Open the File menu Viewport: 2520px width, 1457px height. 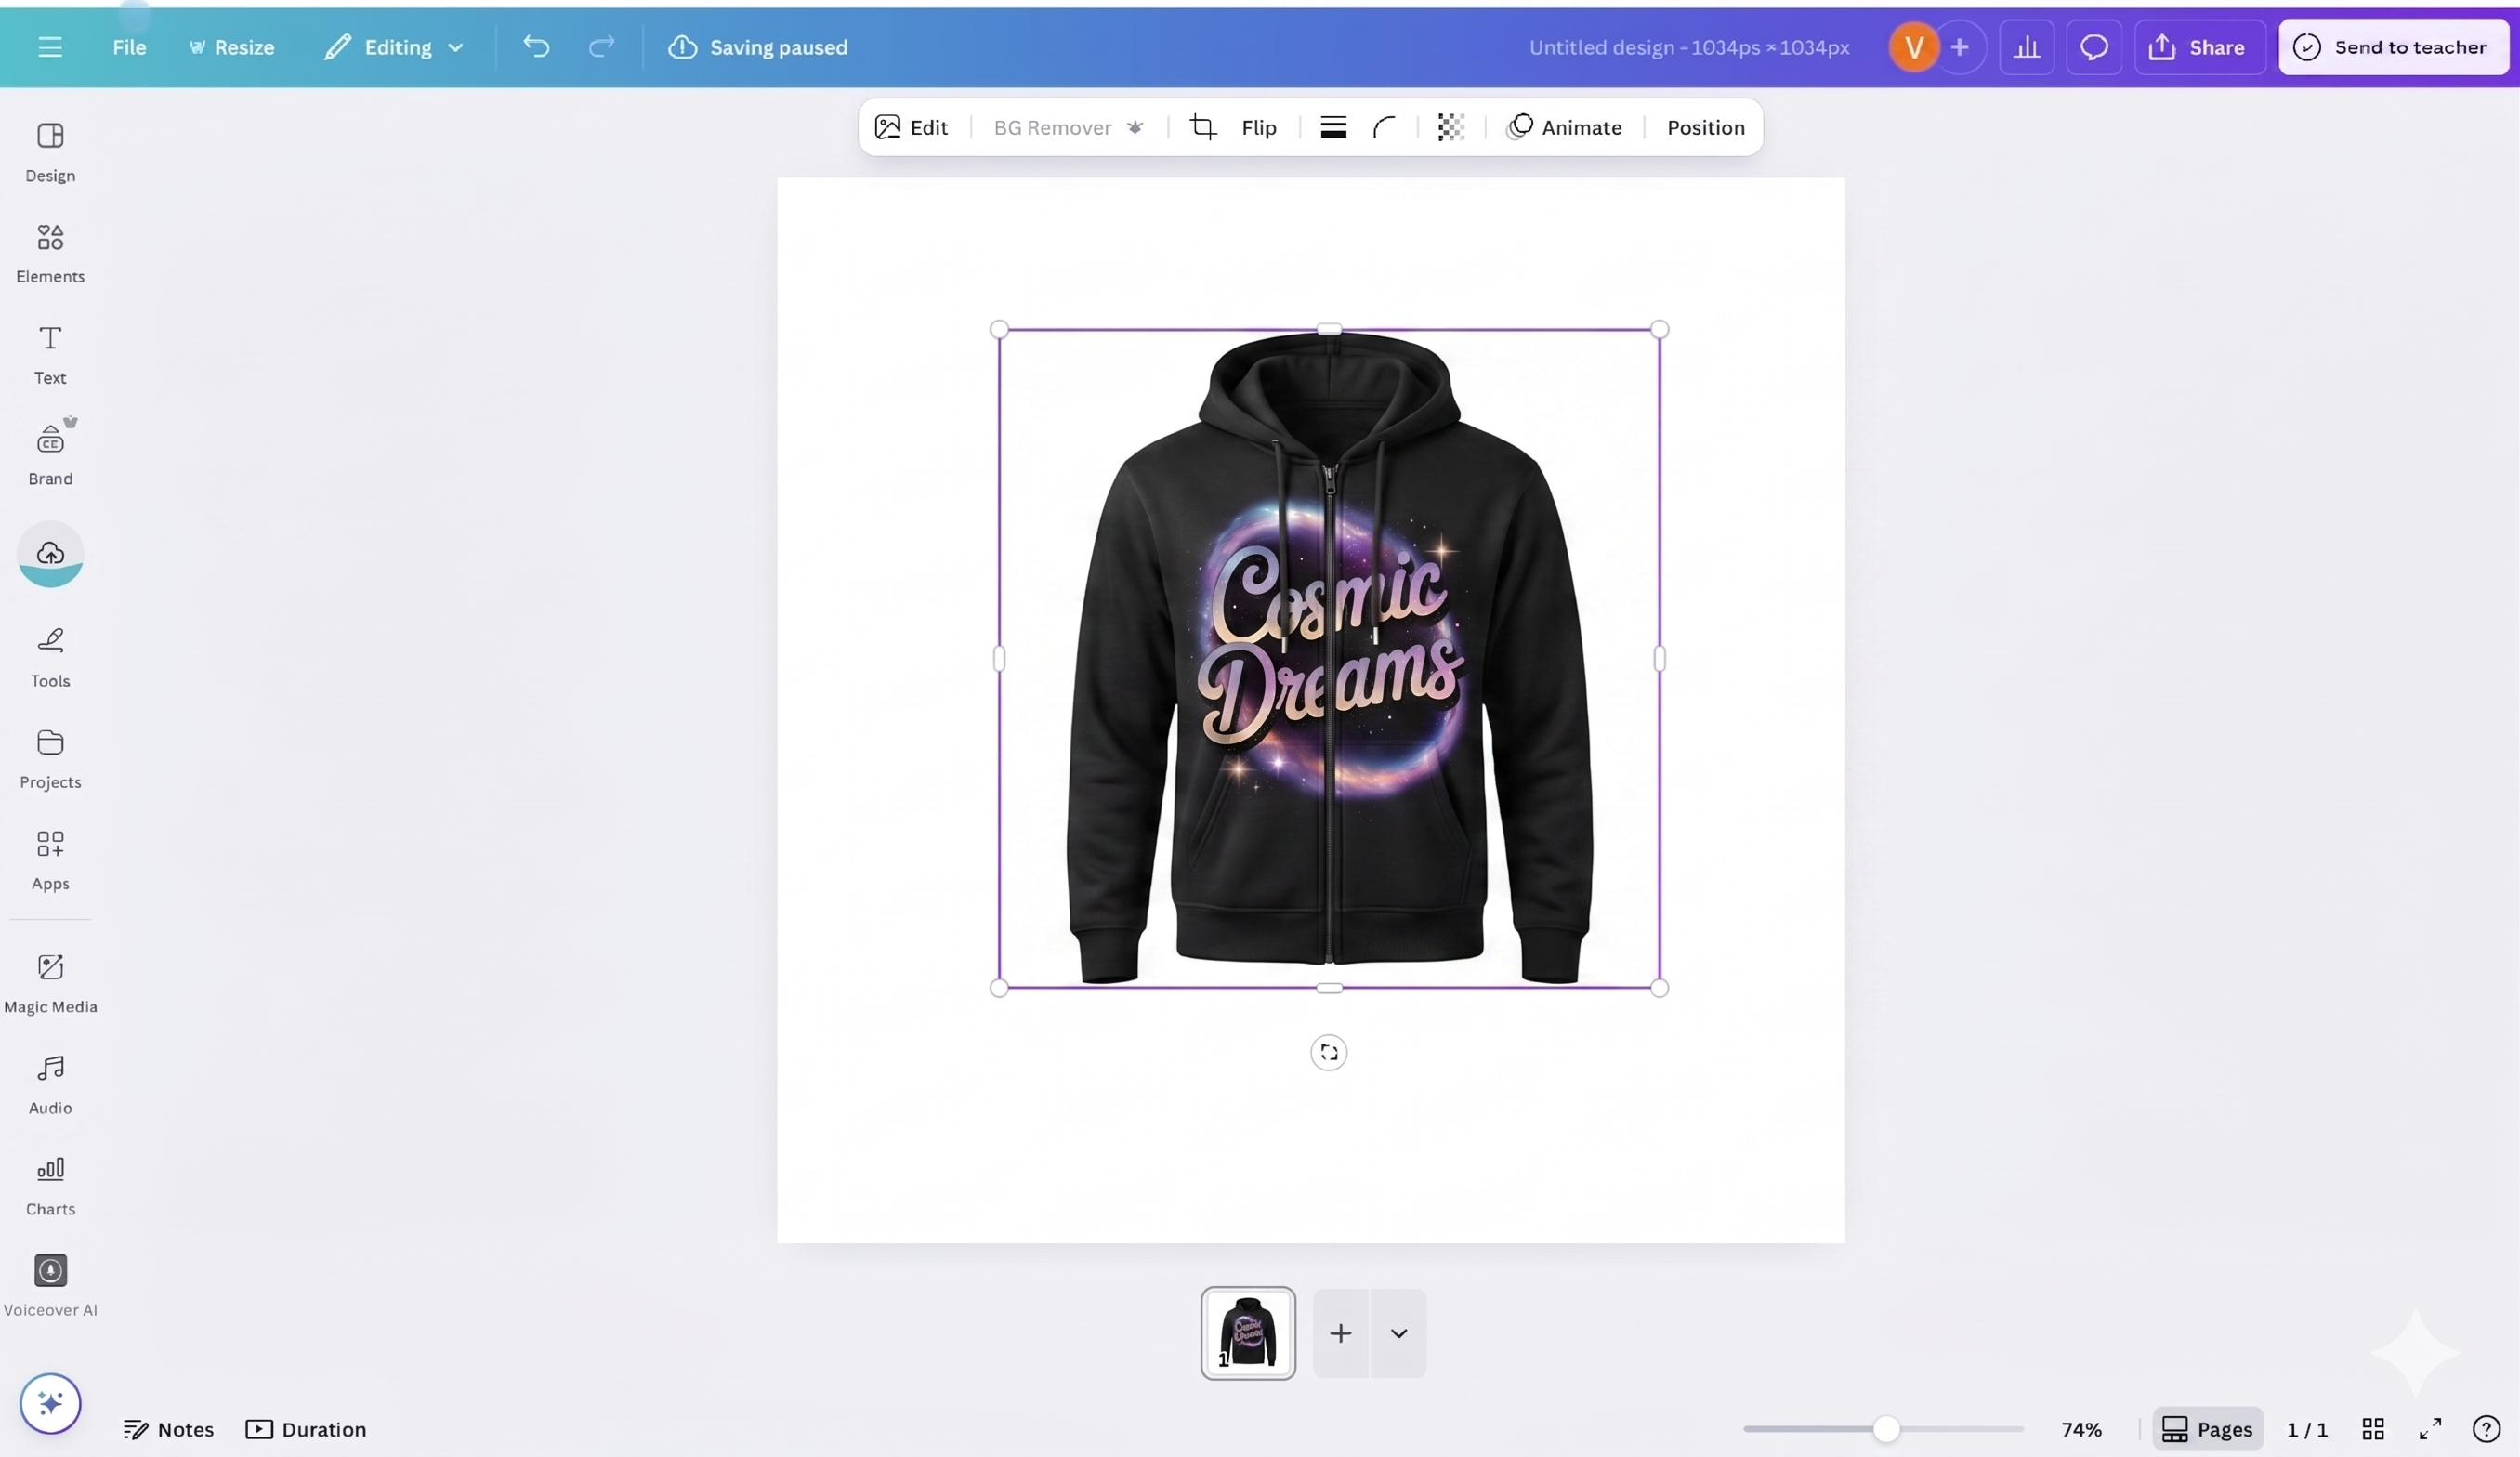[x=129, y=47]
